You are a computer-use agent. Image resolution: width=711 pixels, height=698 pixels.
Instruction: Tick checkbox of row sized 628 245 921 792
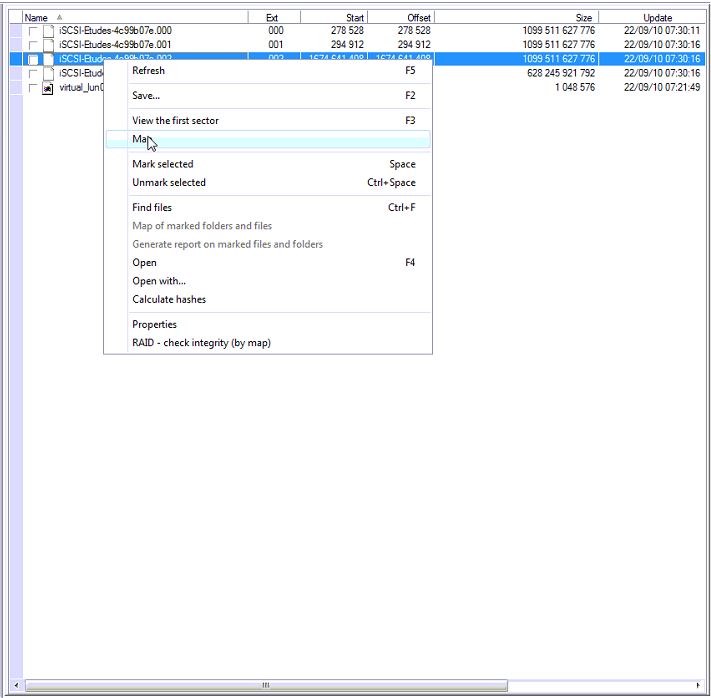tap(33, 73)
